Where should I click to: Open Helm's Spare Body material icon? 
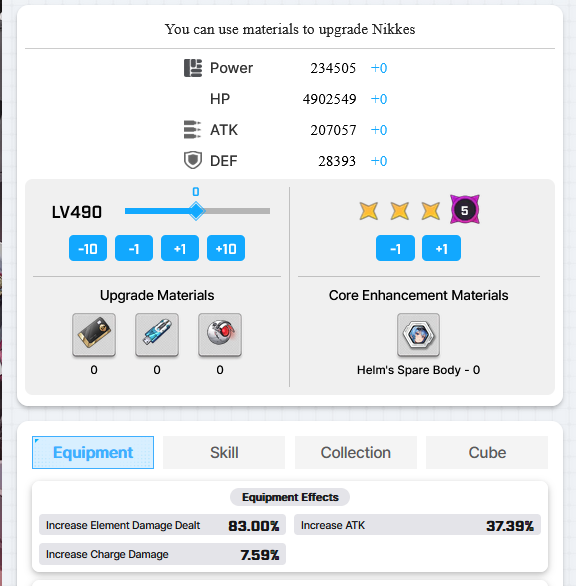point(418,335)
